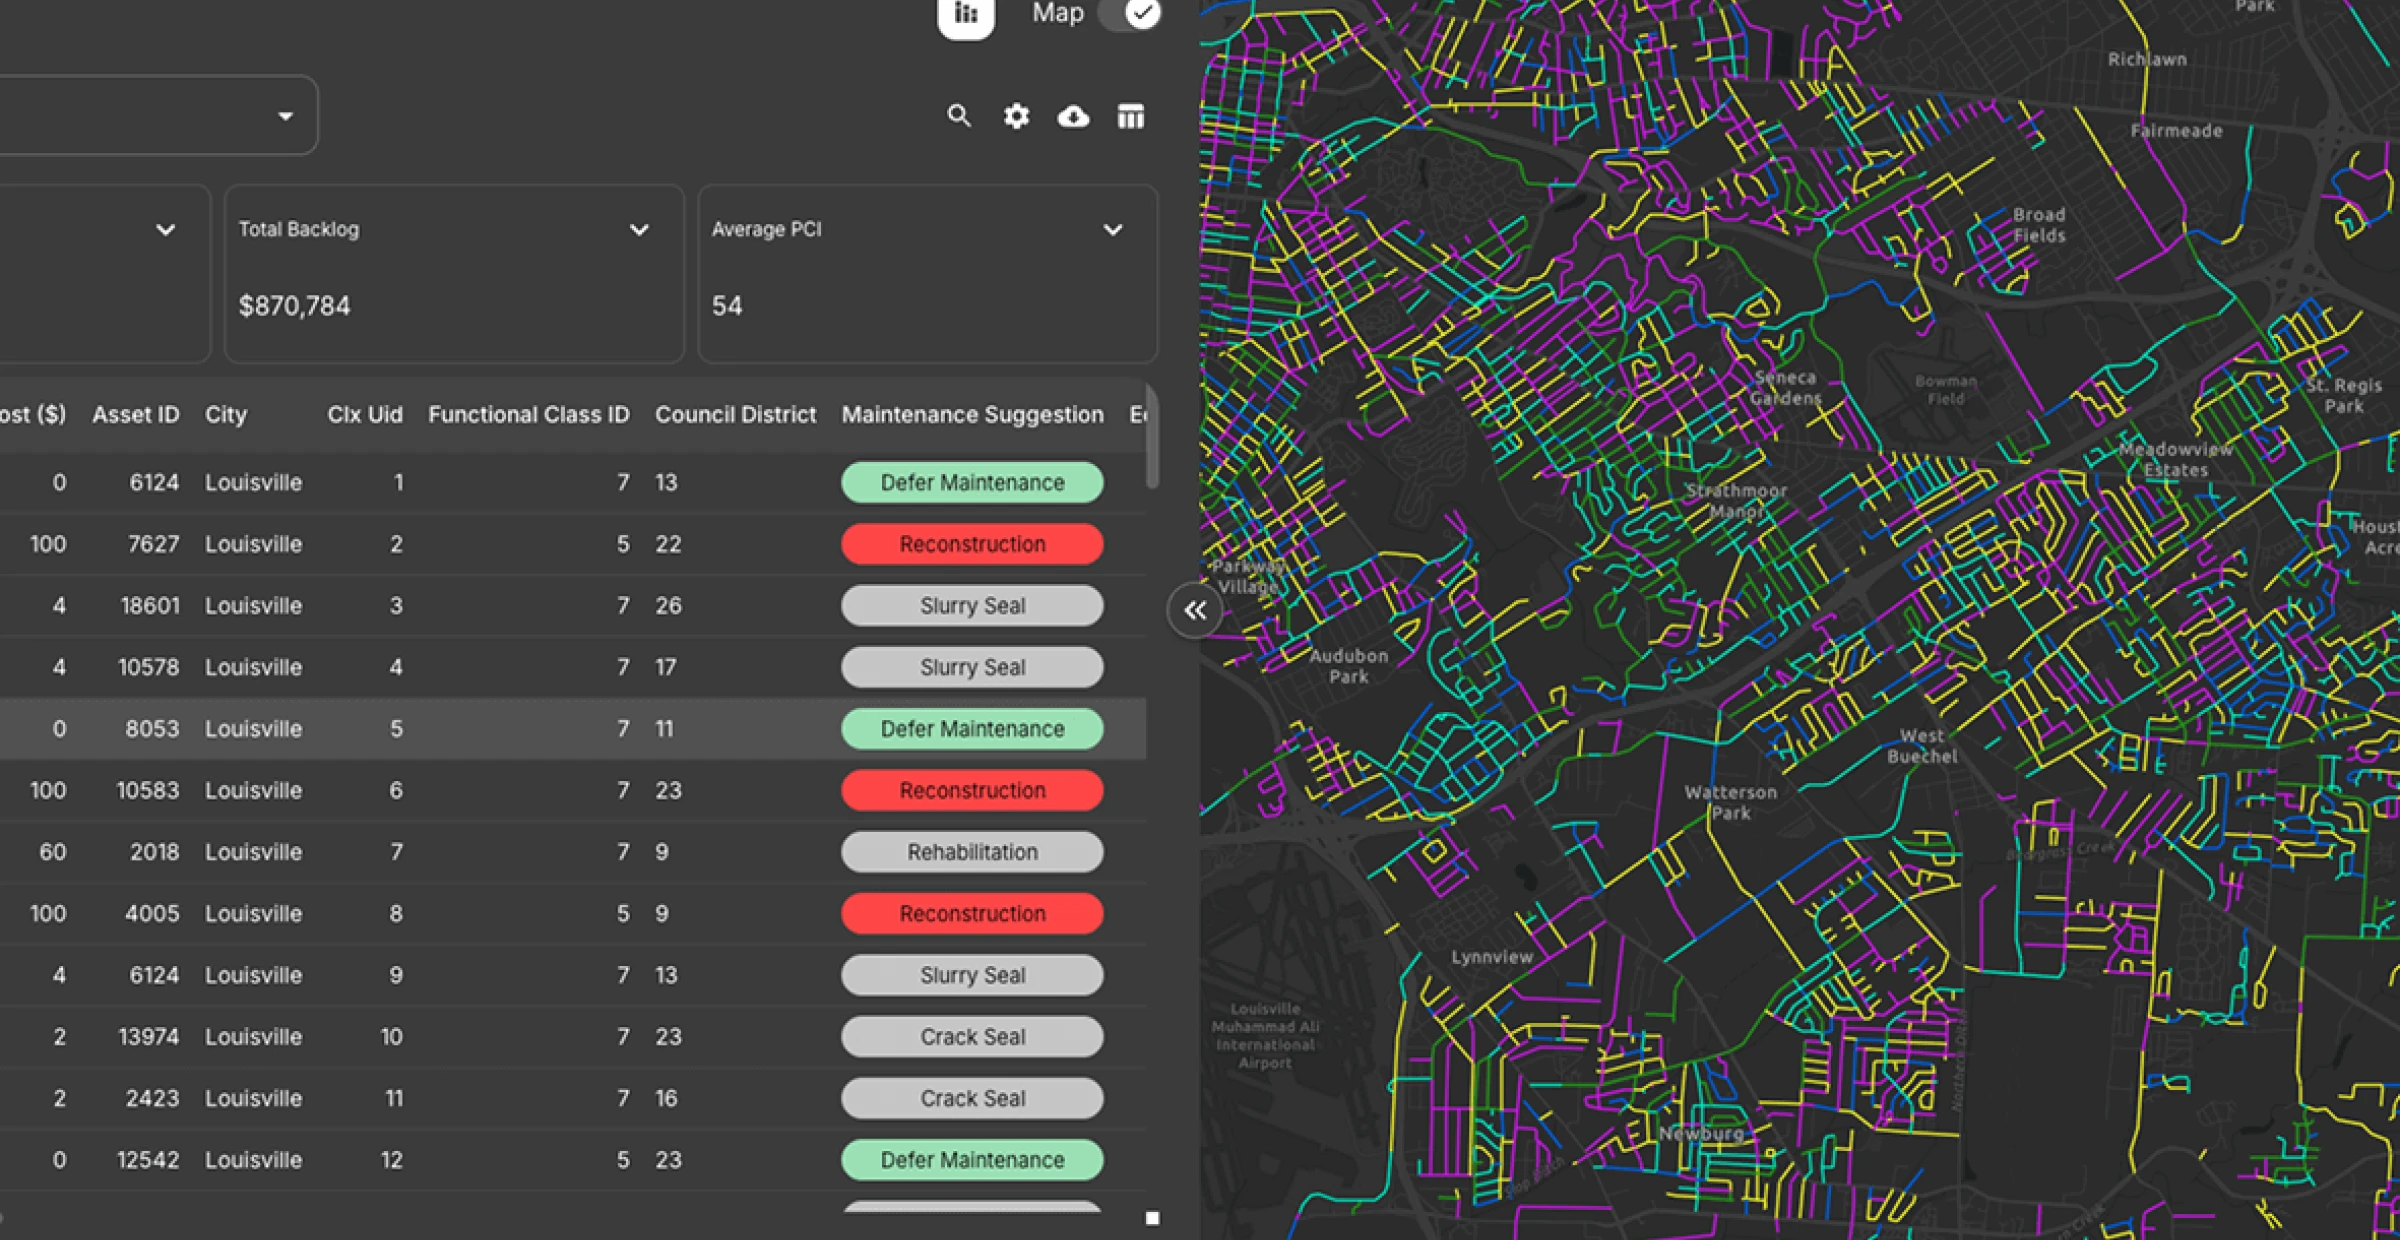Click the chart view icon button
Screen dimensions: 2400x1240
(x=965, y=14)
